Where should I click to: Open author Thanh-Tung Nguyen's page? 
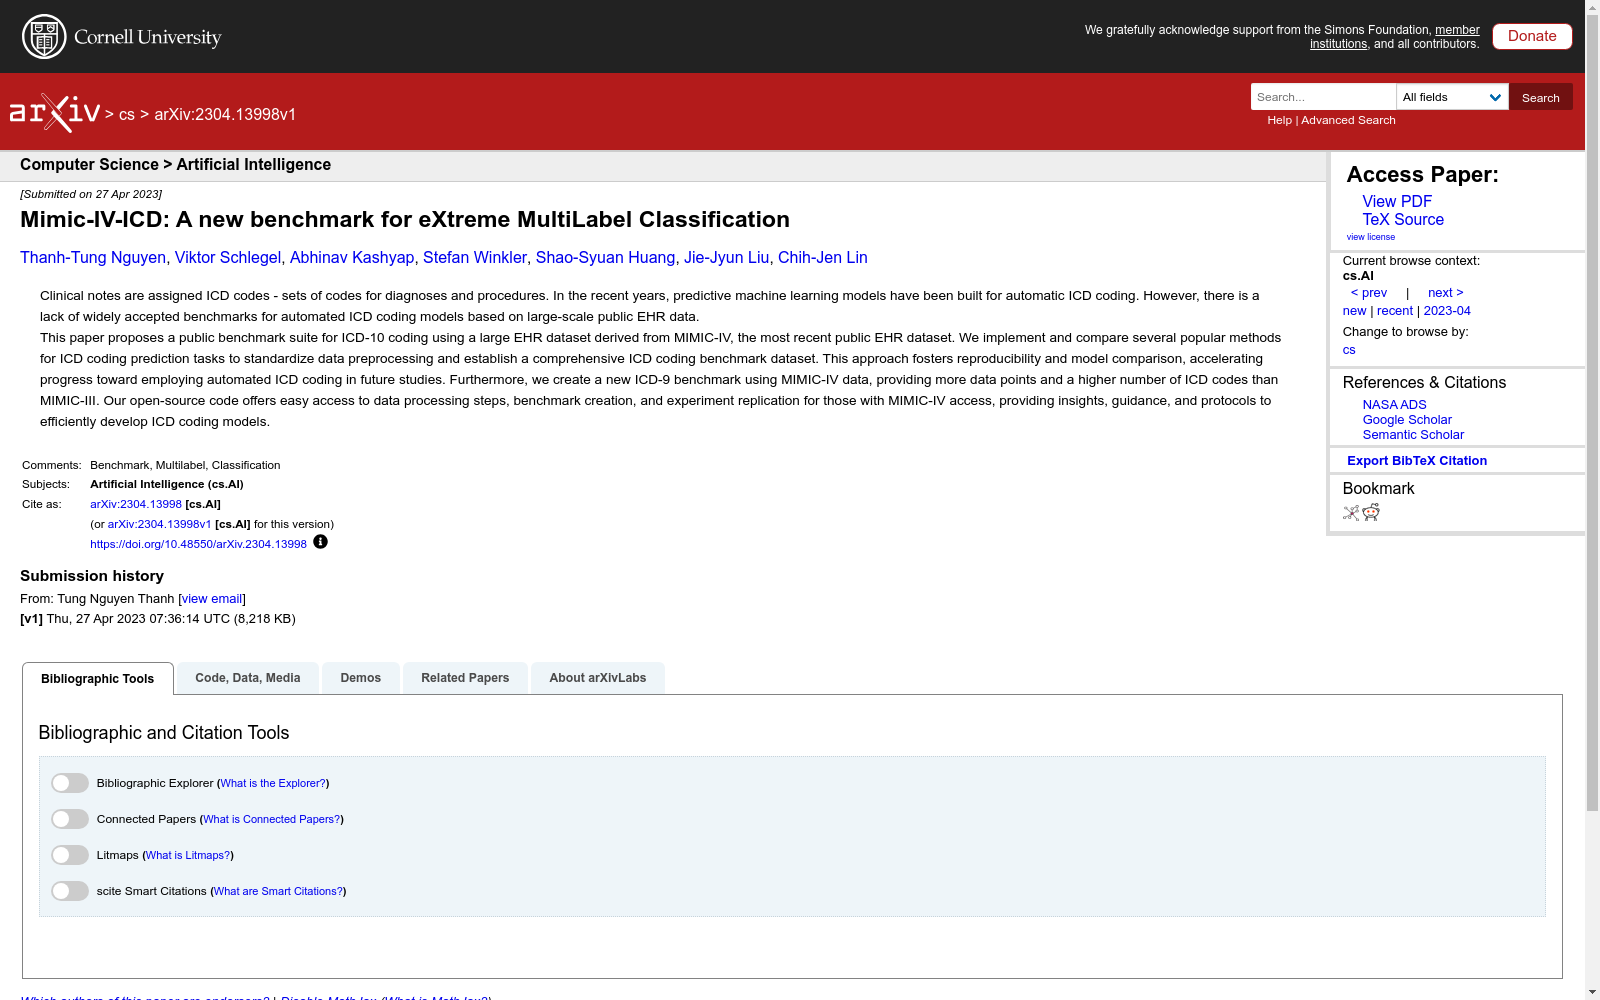tap(93, 257)
